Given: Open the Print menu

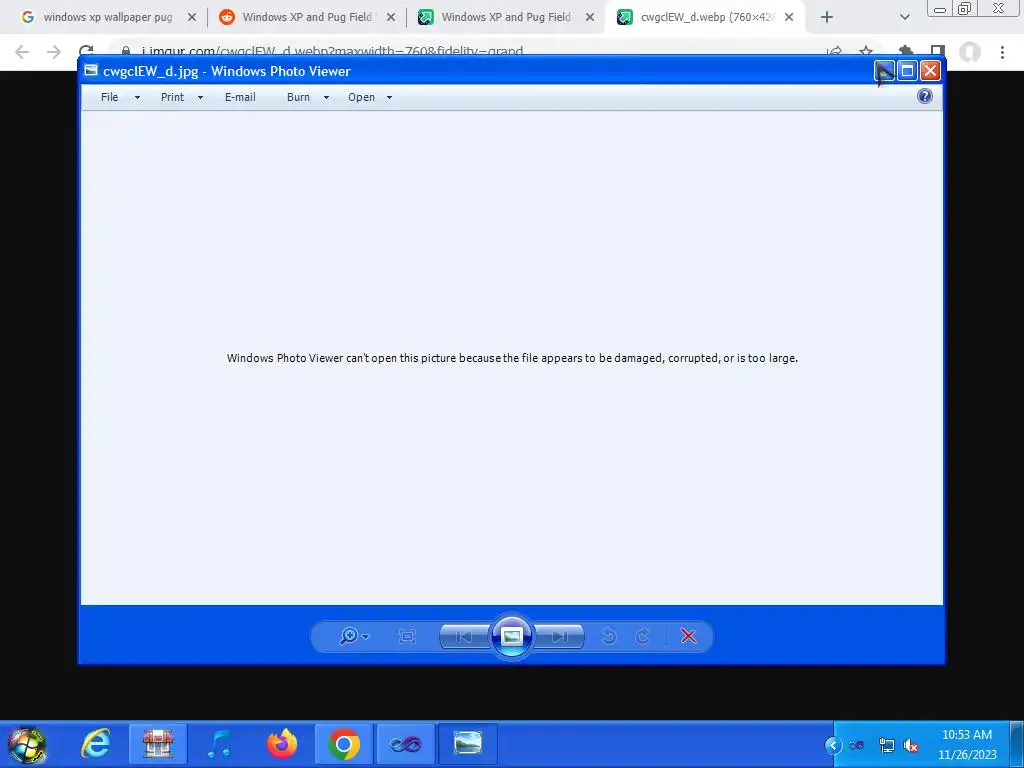Looking at the screenshot, I should 172,97.
